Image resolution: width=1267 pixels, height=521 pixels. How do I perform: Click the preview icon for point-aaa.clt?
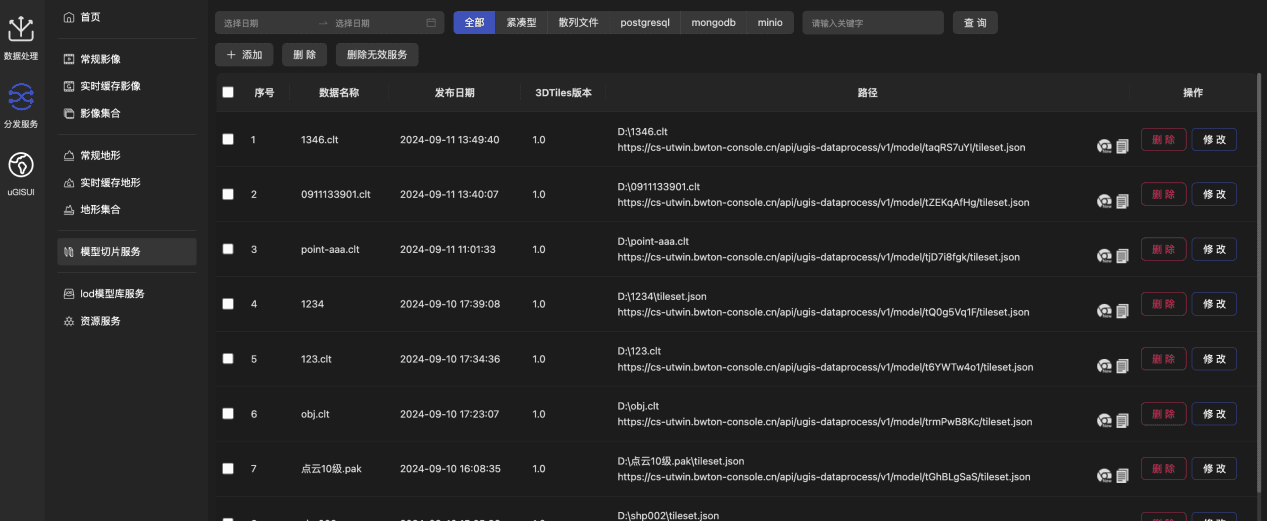[1104, 256]
